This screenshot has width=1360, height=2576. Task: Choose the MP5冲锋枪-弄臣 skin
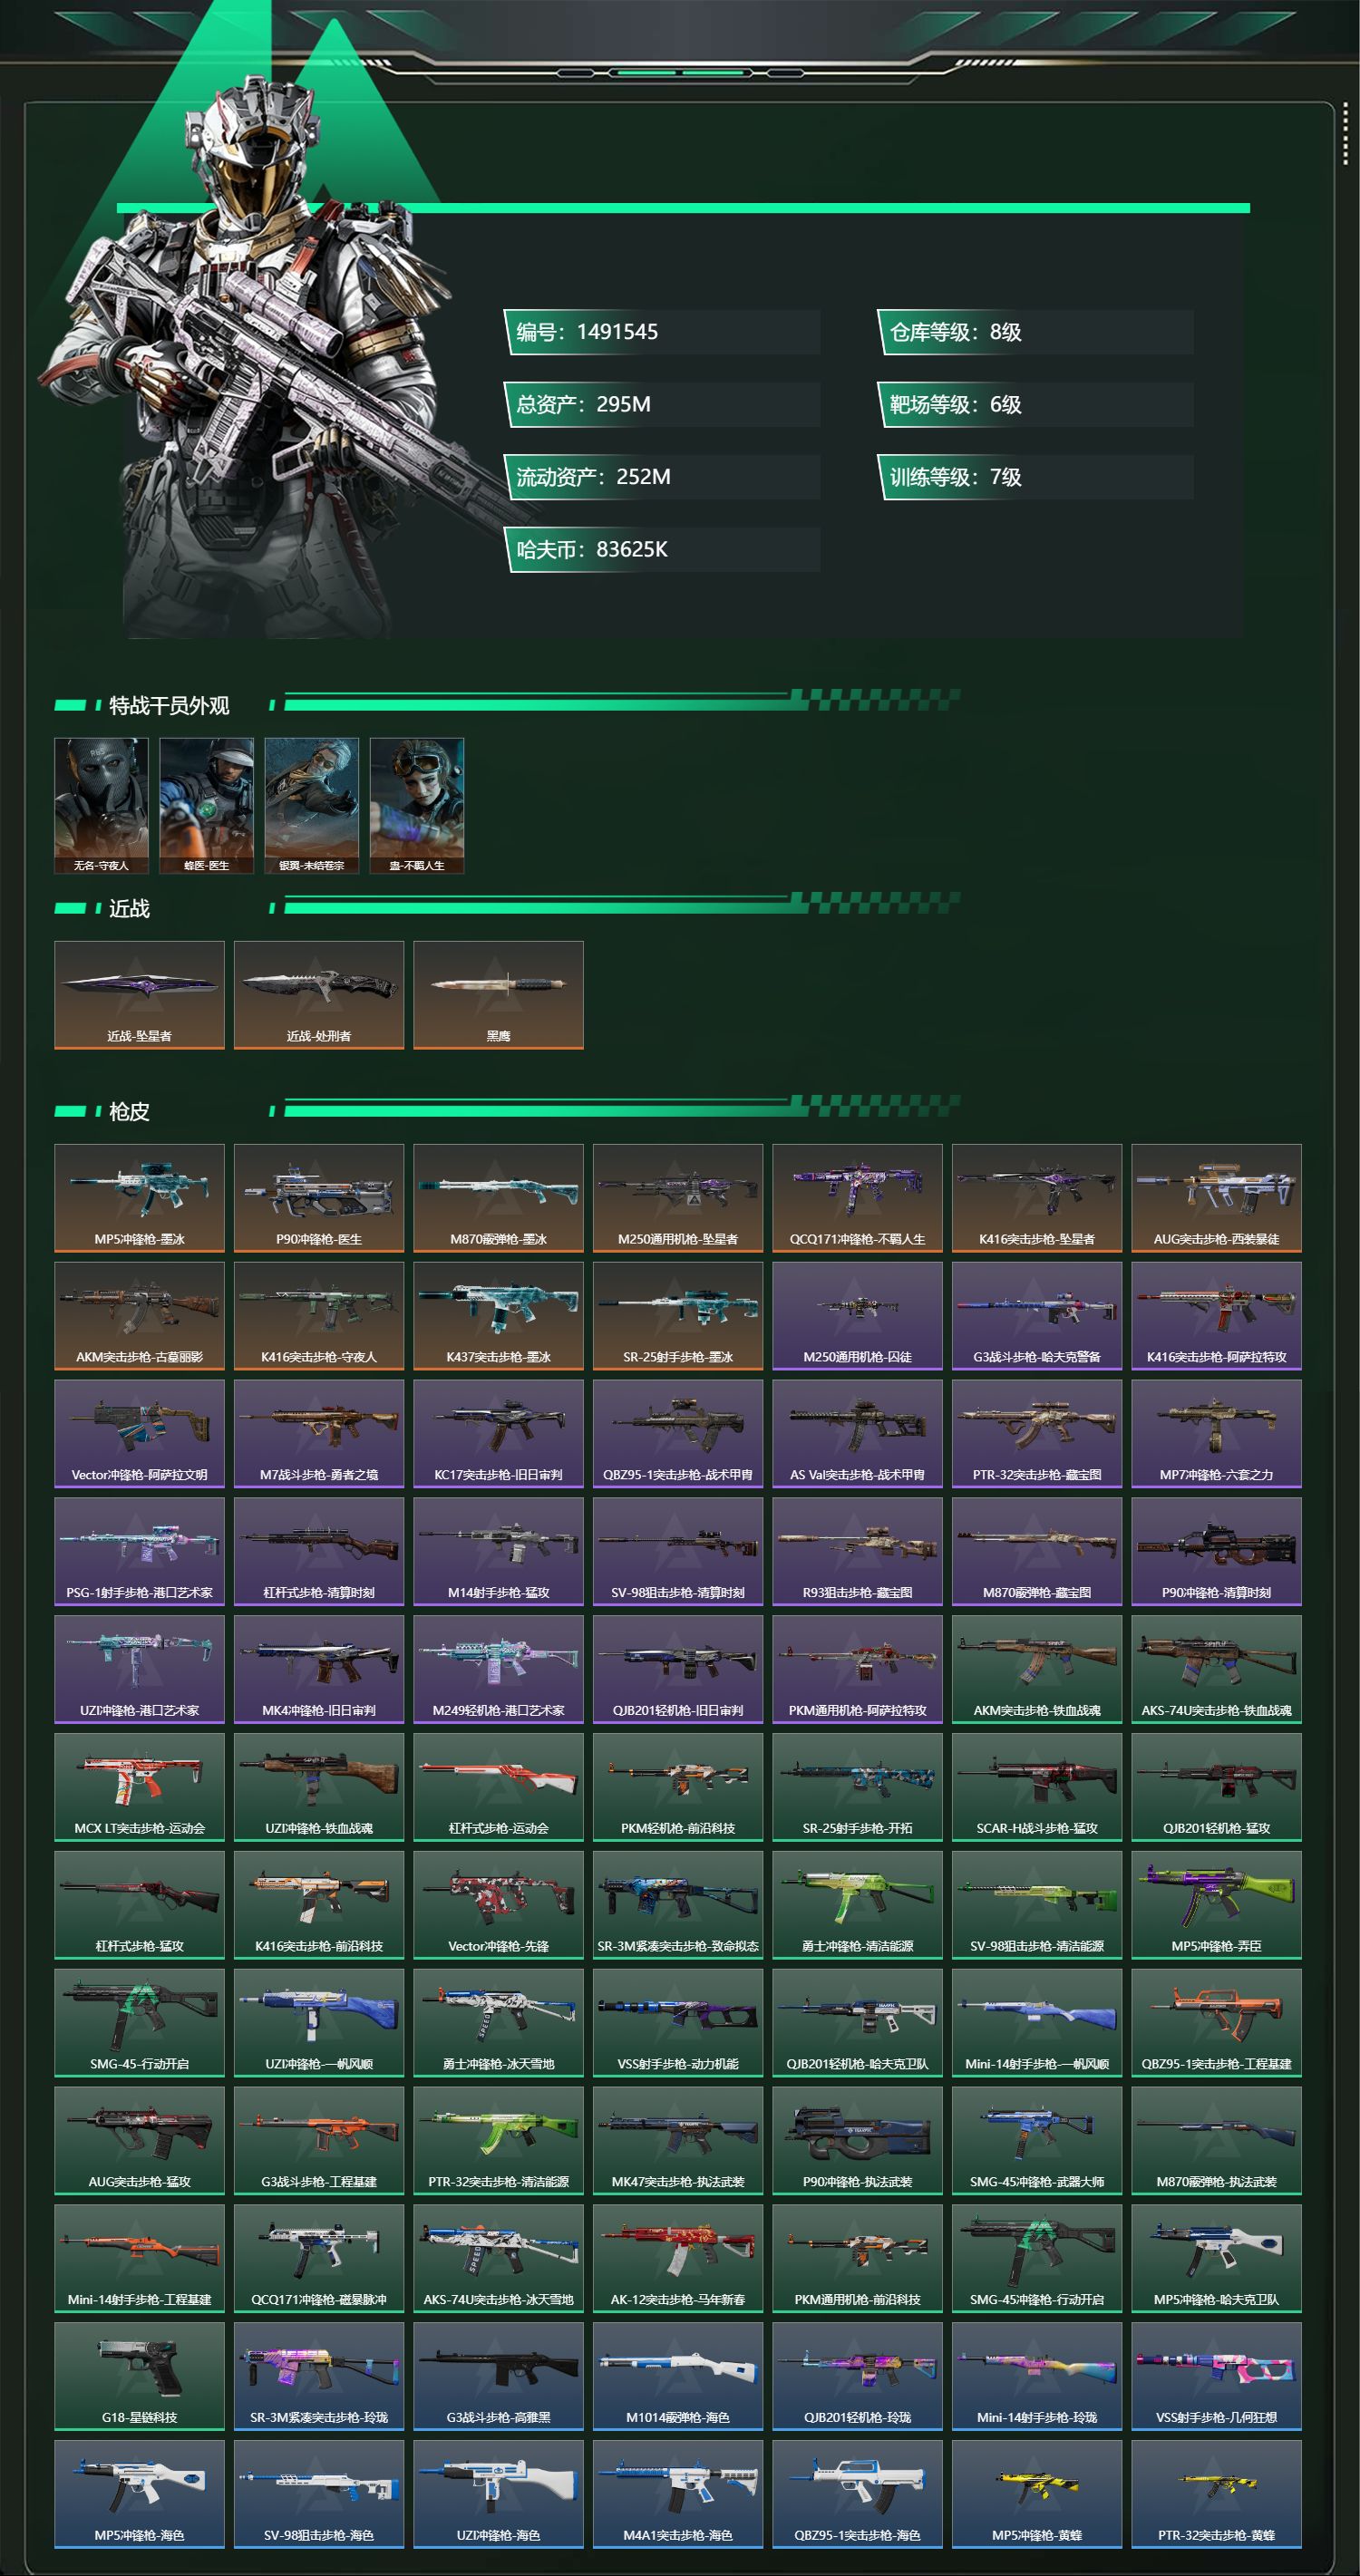click(x=1216, y=1906)
